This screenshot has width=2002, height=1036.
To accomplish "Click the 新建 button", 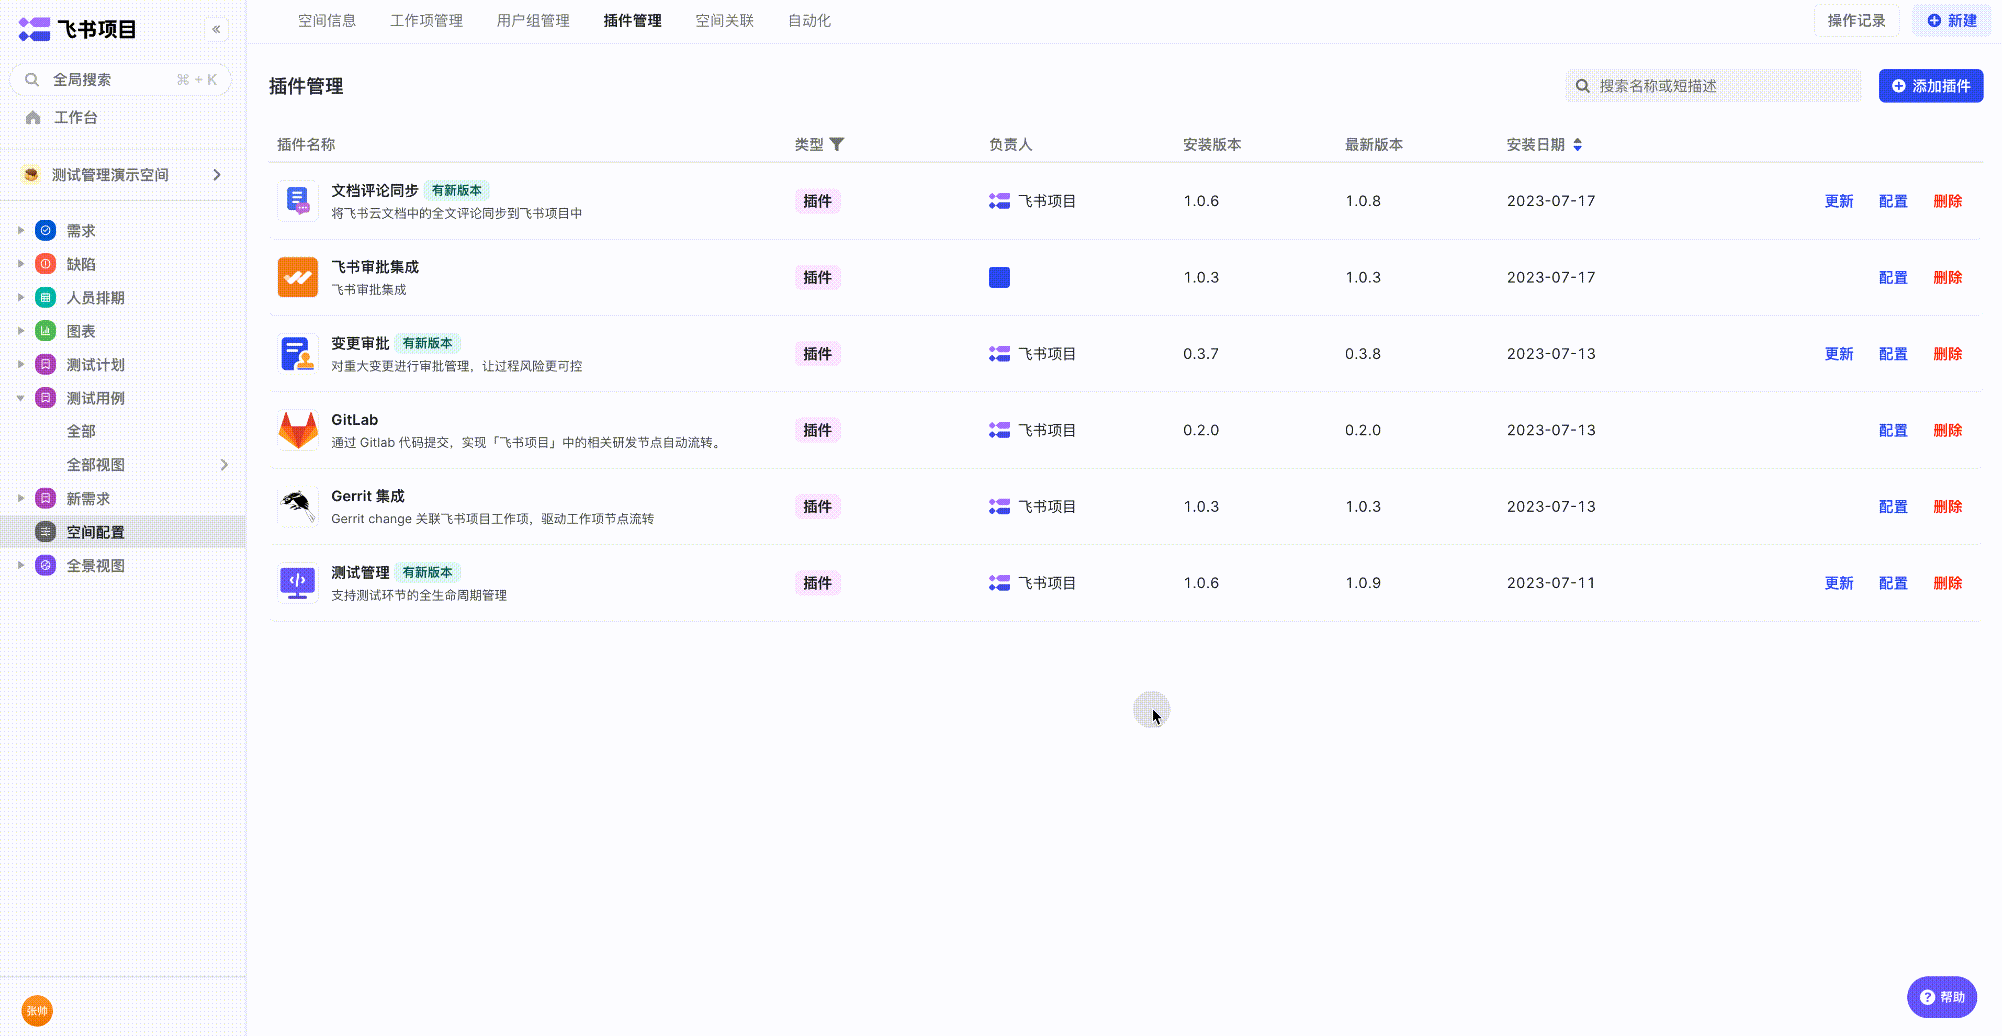I will [x=1952, y=21].
